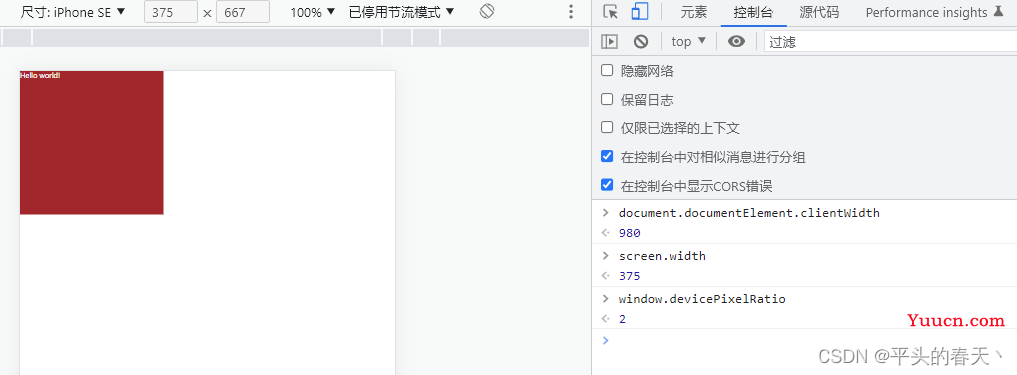This screenshot has width=1017, height=375.
Task: Open the 已停用节流模式 throttling dropdown
Action: point(401,12)
